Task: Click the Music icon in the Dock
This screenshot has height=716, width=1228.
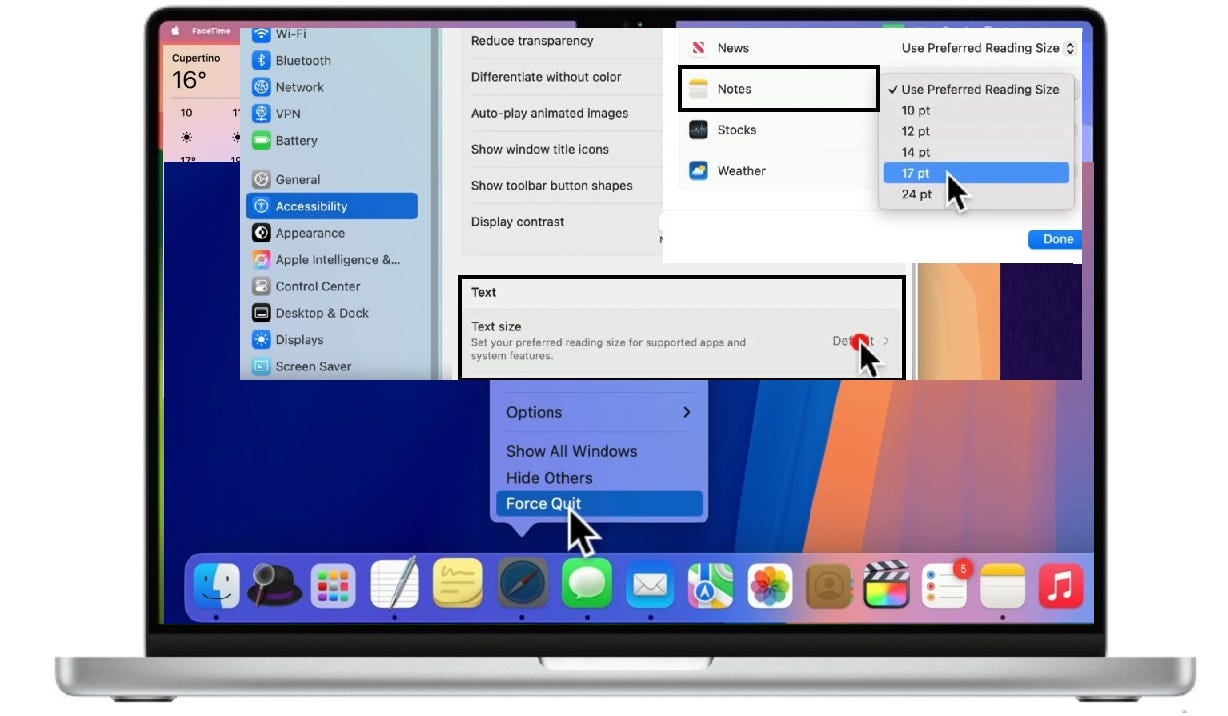Action: coord(1061,587)
